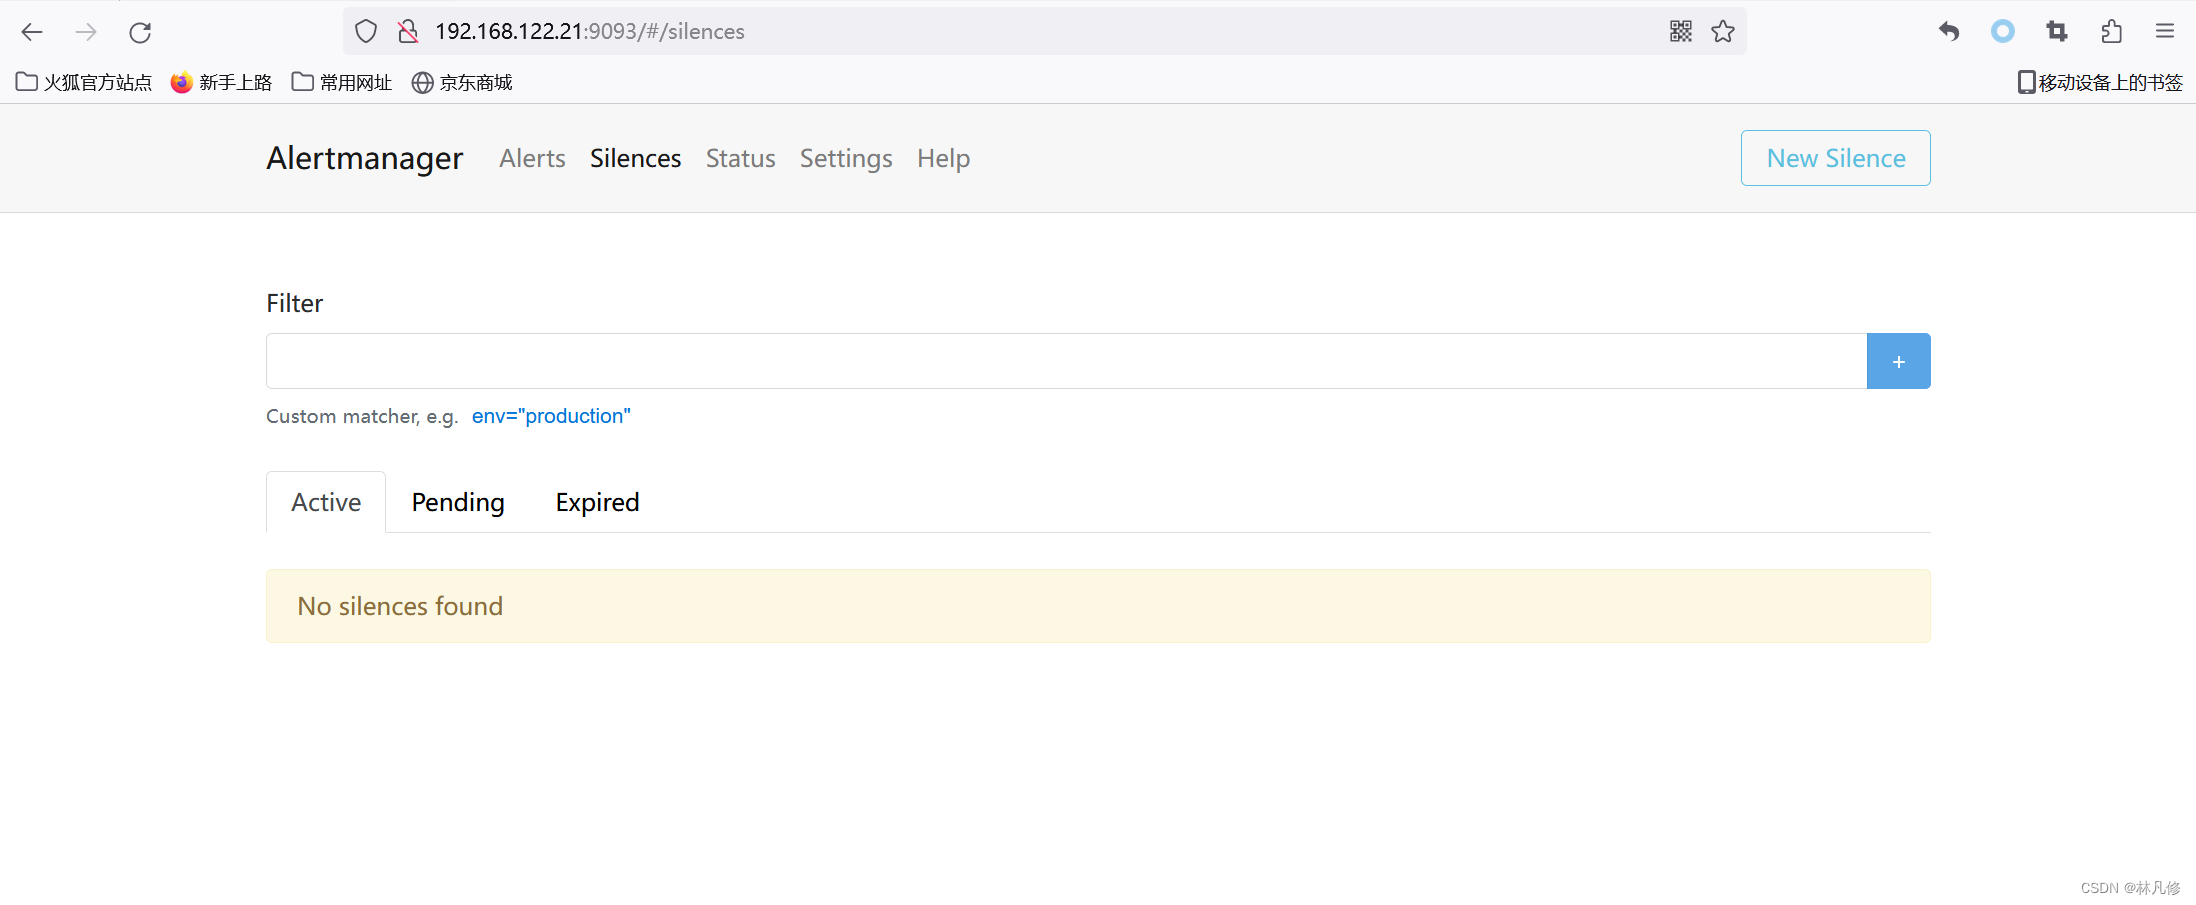Open 京东商城 bookmark
This screenshot has width=2196, height=905.
click(462, 82)
